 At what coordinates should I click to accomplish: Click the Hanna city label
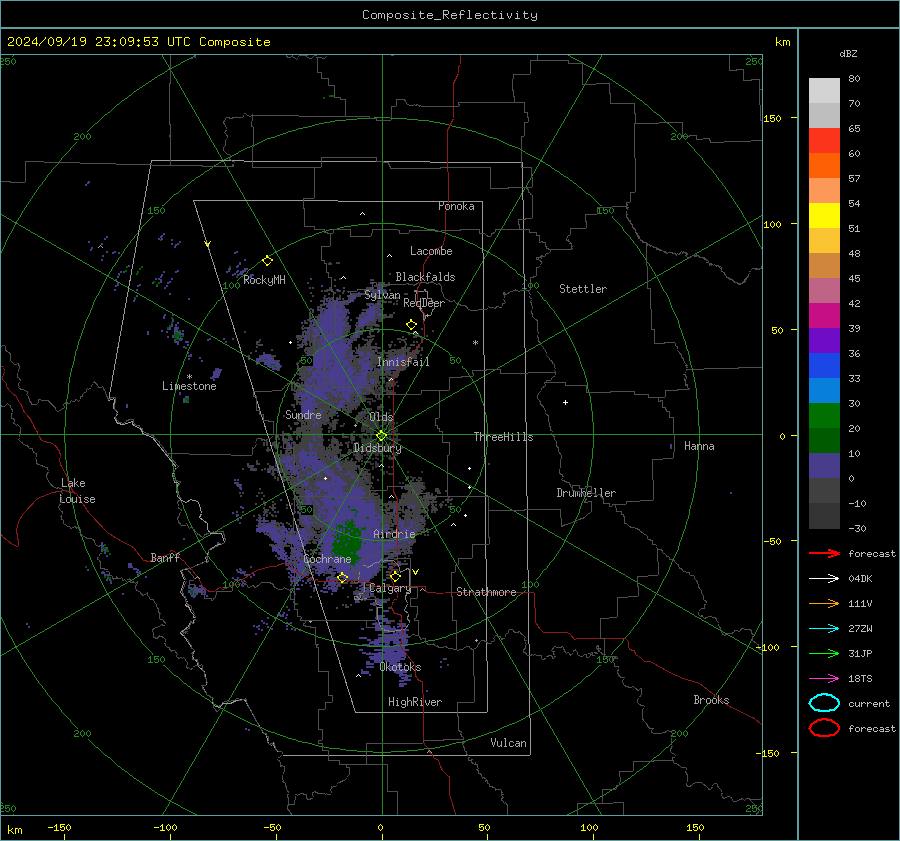click(699, 446)
